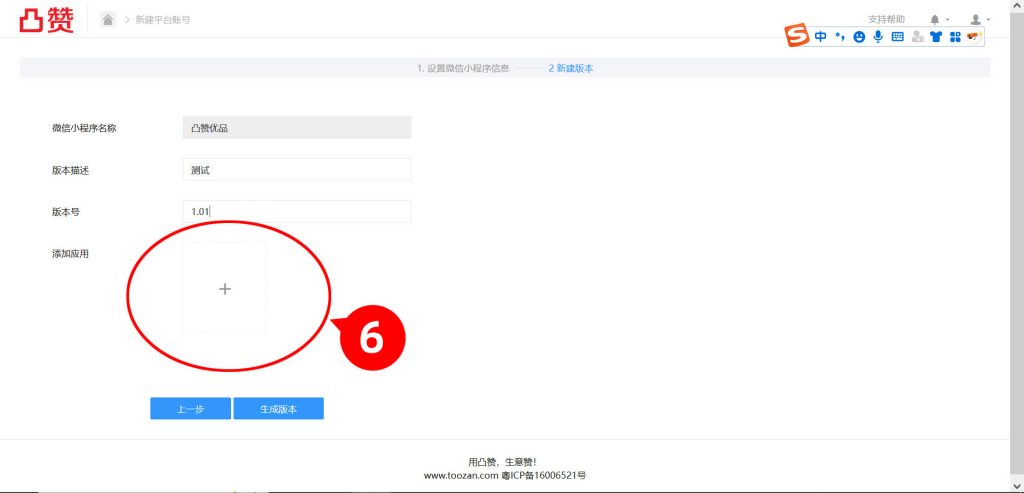Click the mascot icon at Sogou bar end

click(974, 36)
